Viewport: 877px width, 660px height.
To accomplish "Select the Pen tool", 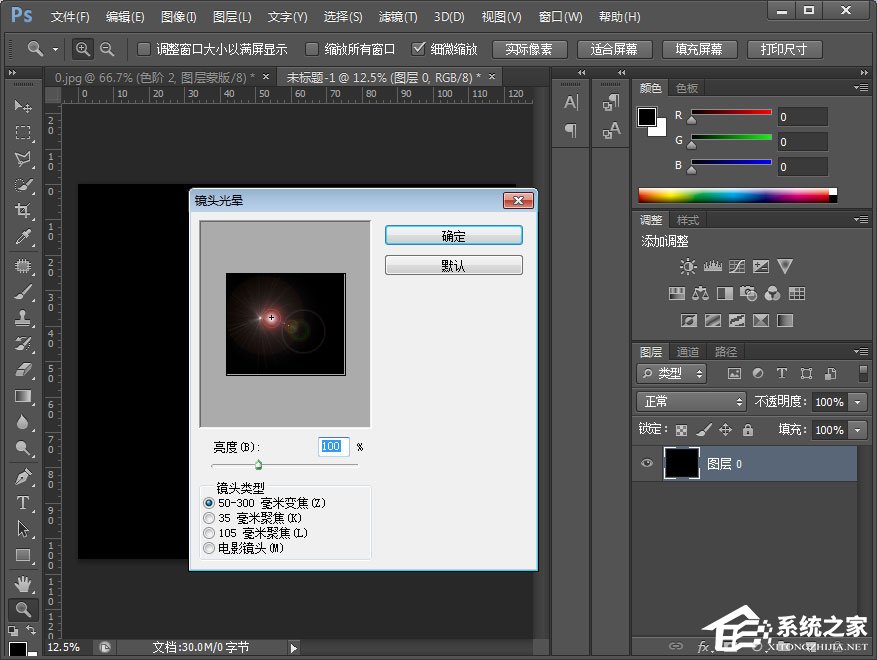I will pos(22,476).
